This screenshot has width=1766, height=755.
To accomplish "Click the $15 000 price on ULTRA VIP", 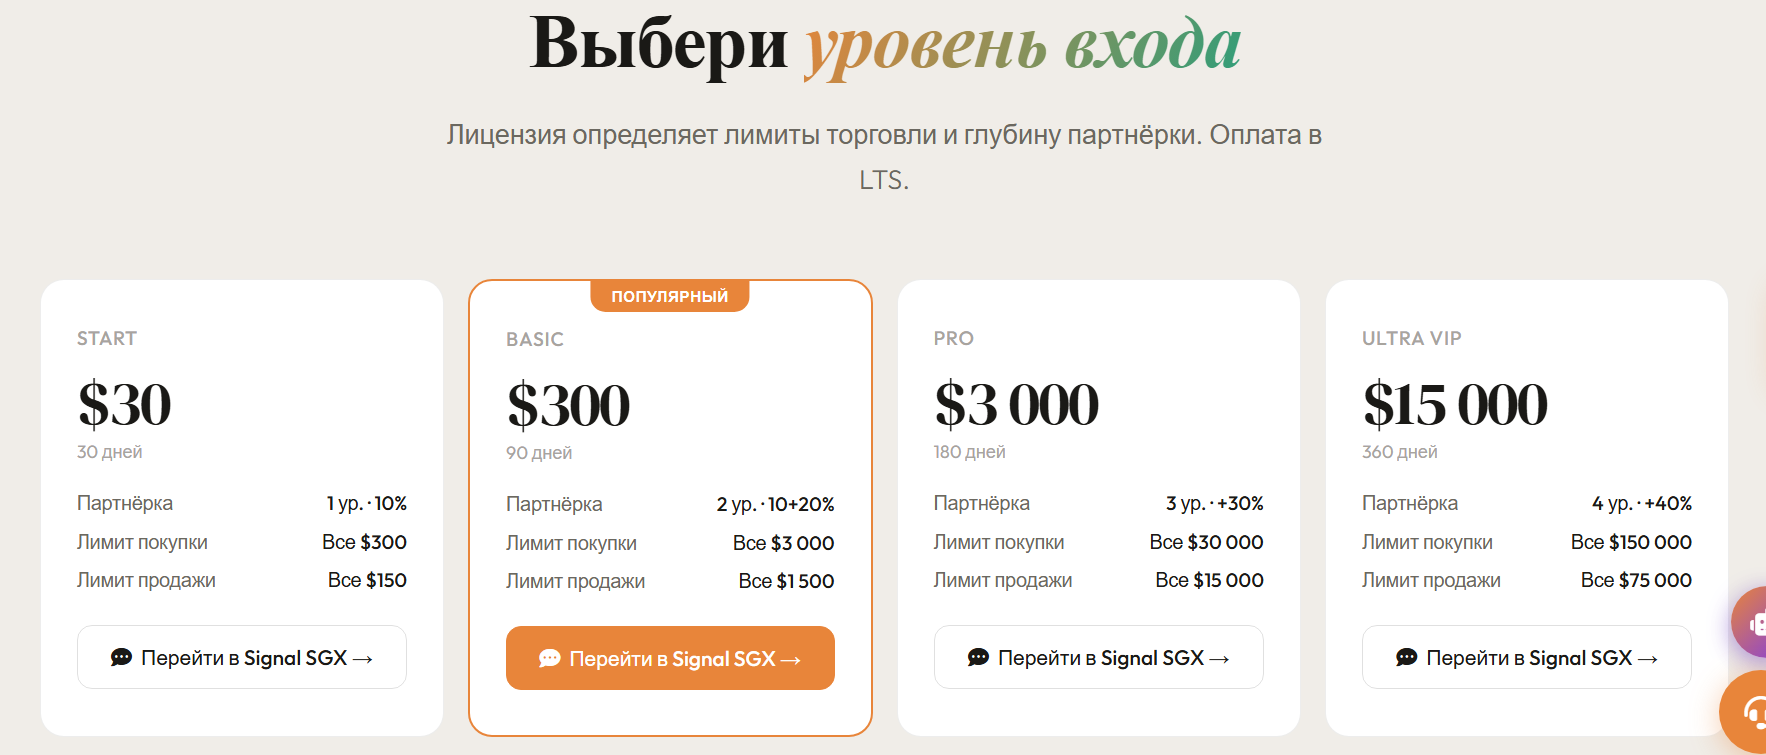I will tap(1455, 405).
